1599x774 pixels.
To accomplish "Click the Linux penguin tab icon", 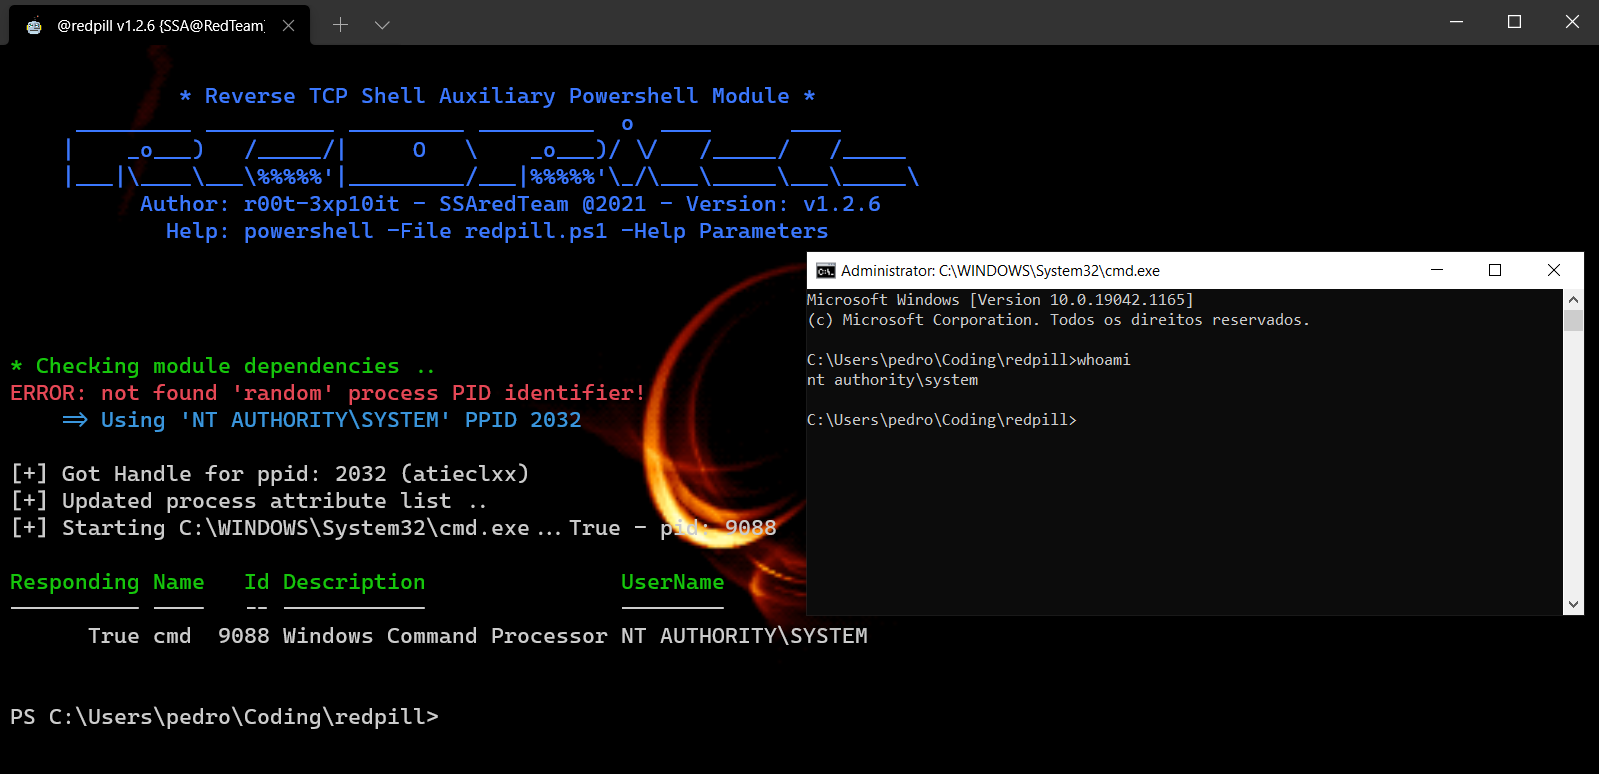I will 34,26.
